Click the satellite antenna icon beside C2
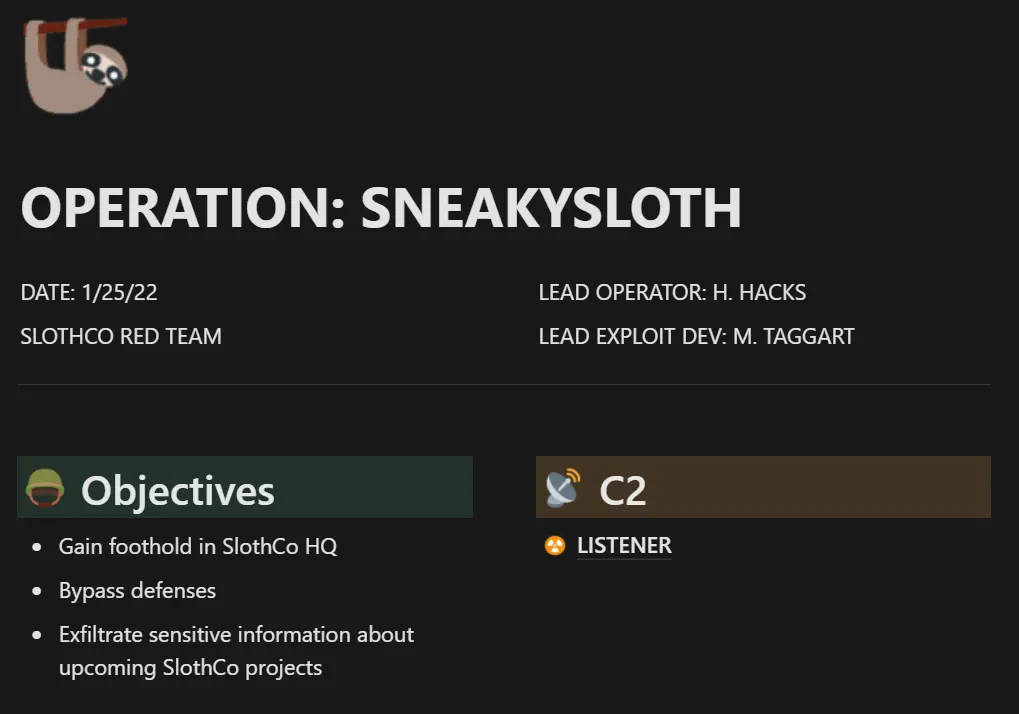1019x714 pixels. click(563, 488)
